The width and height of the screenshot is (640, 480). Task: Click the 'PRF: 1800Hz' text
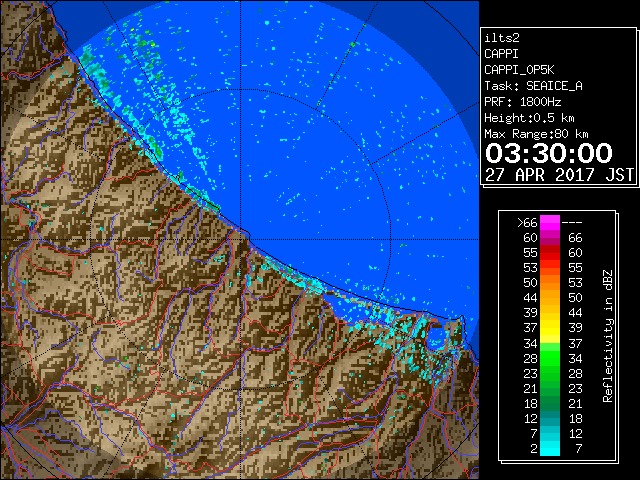[522, 102]
